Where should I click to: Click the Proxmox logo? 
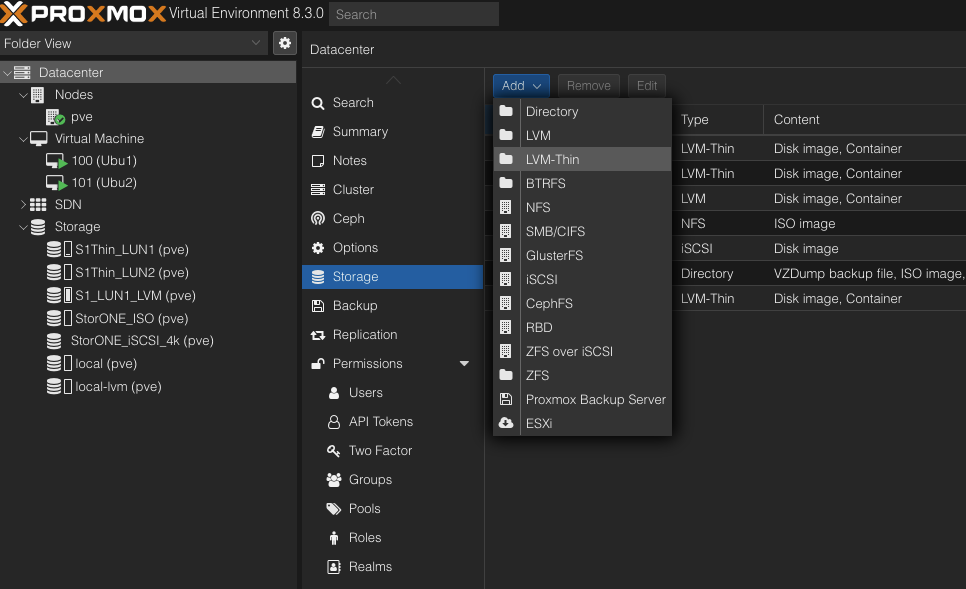point(83,14)
